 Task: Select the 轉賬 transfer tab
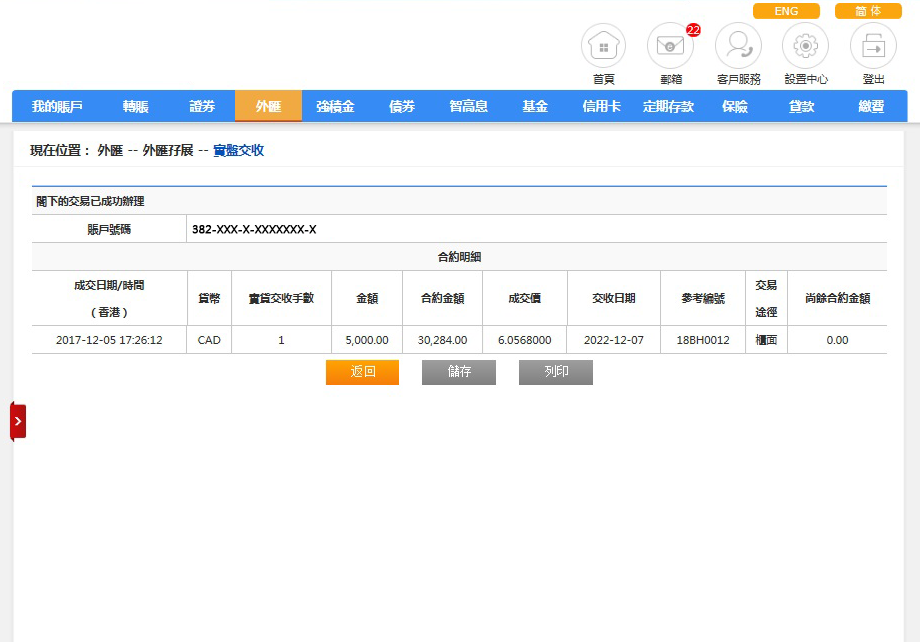point(136,106)
